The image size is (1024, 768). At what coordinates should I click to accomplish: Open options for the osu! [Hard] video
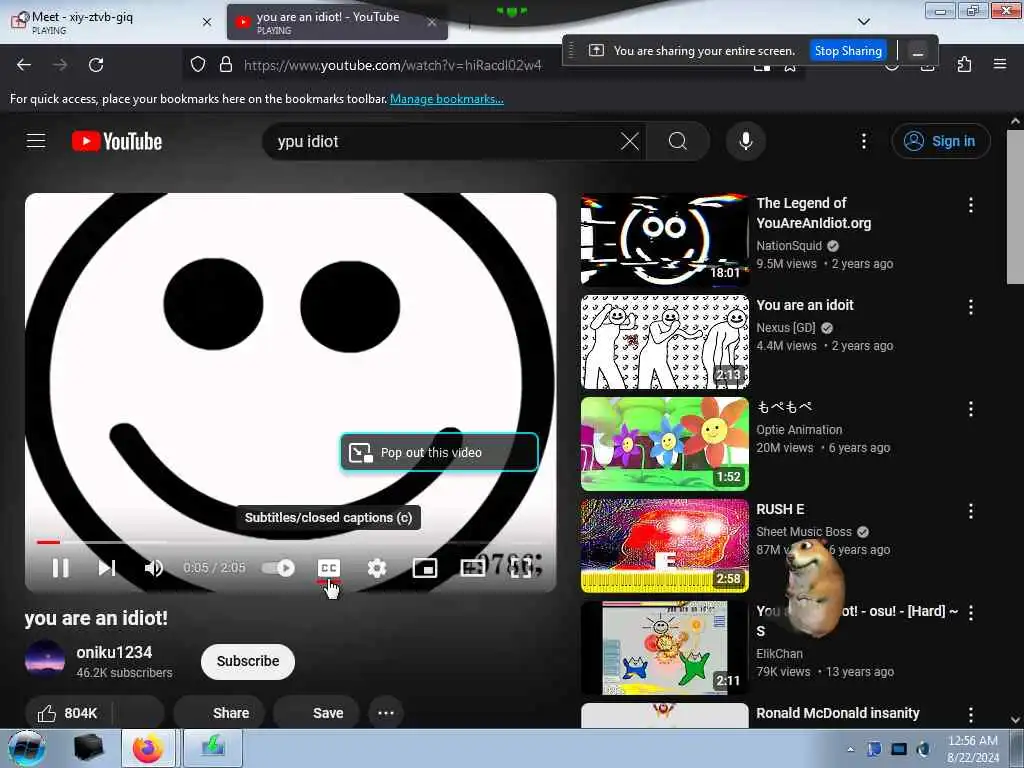point(971,613)
